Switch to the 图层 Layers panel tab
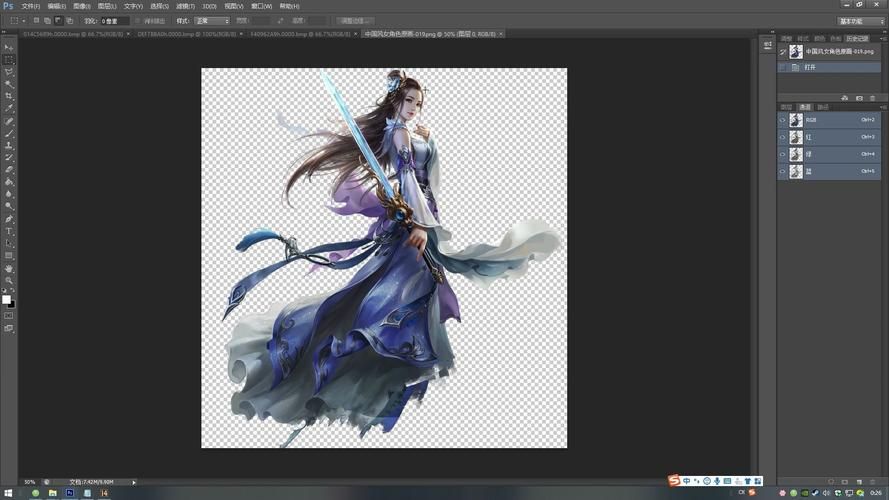Image resolution: width=889 pixels, height=500 pixels. pos(786,107)
